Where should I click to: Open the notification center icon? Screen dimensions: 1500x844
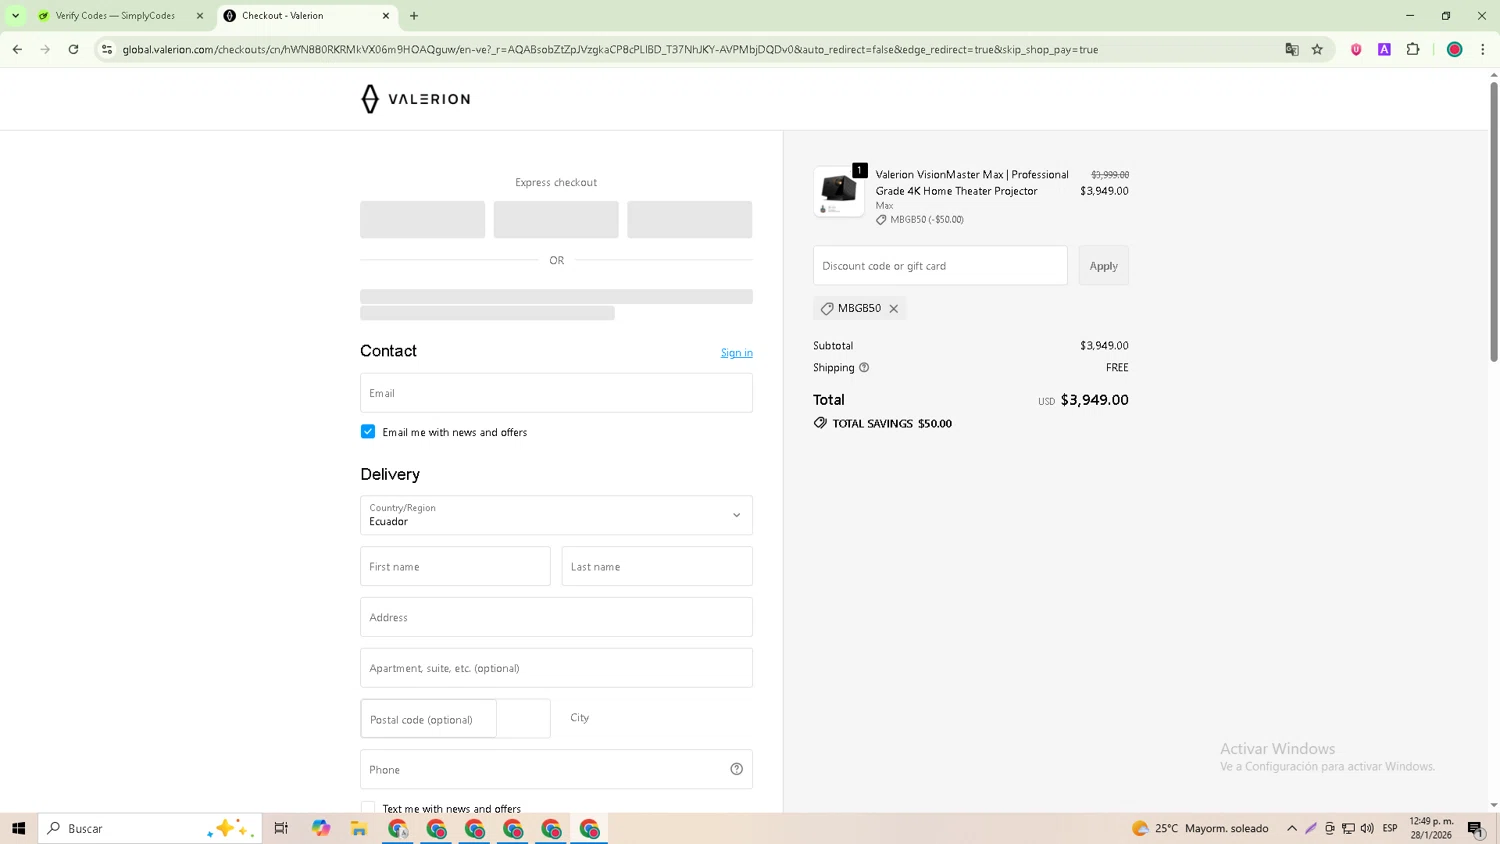(x=1476, y=828)
